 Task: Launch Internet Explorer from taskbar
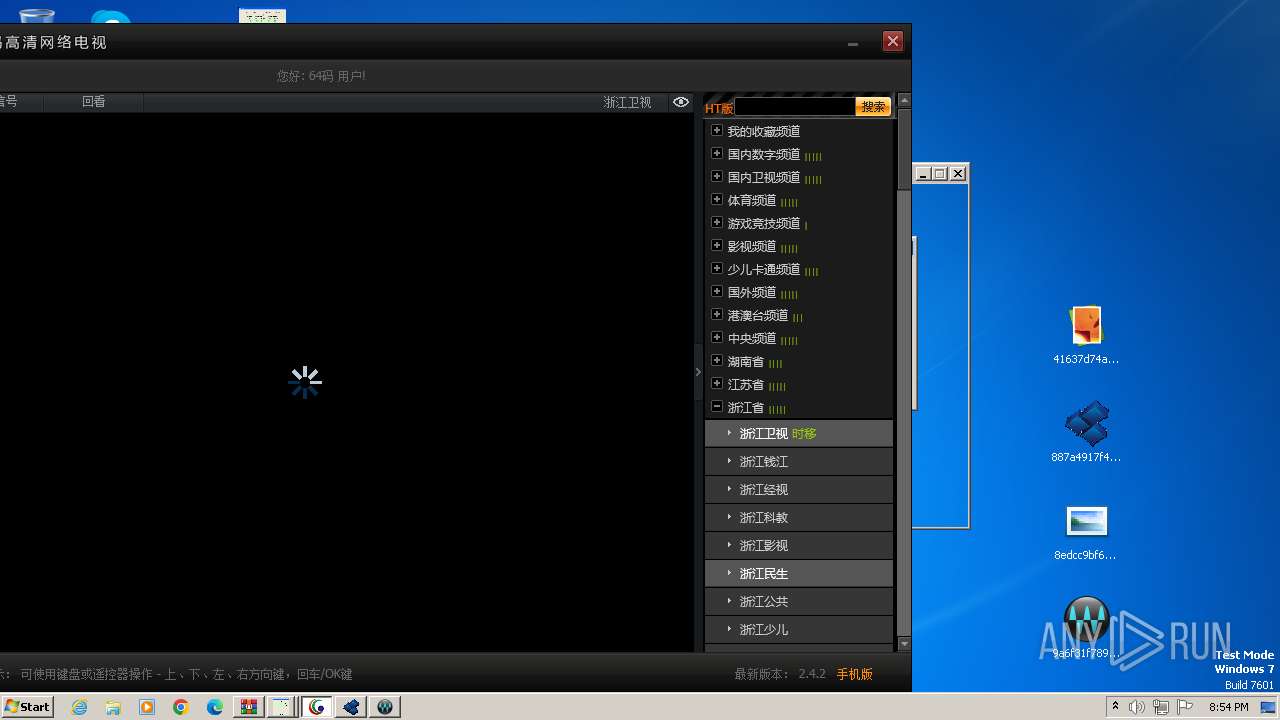click(79, 707)
